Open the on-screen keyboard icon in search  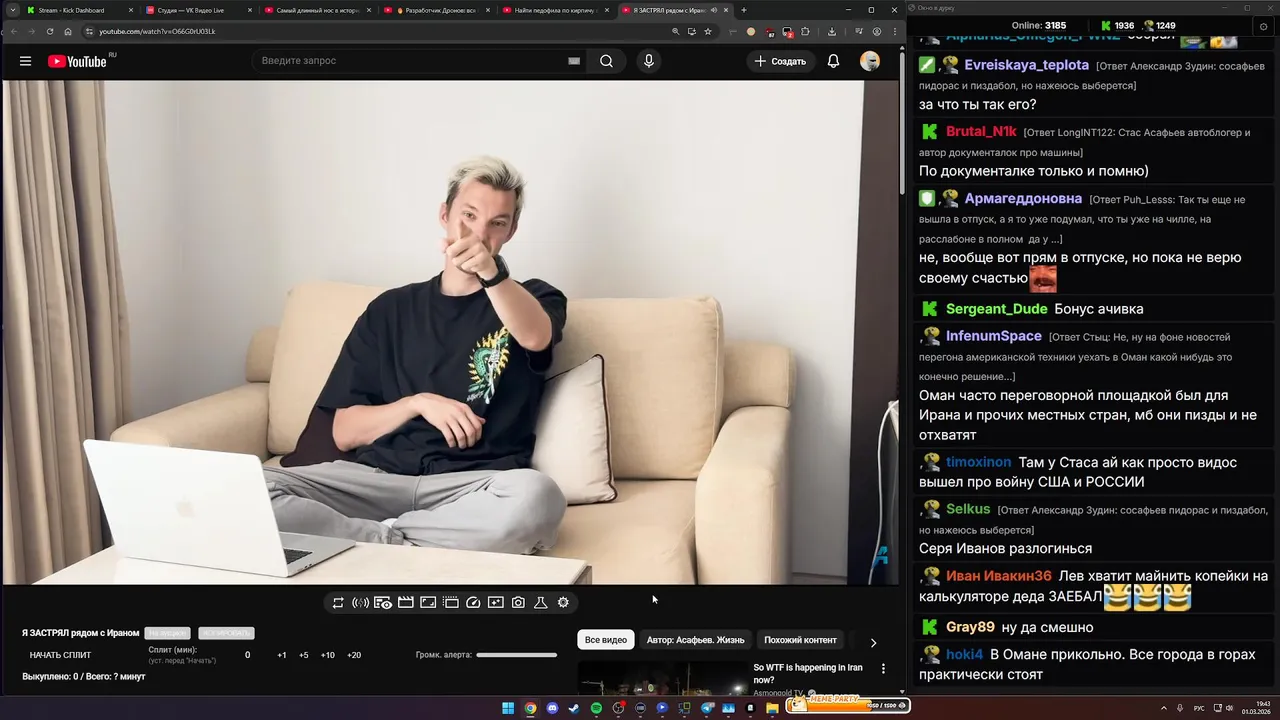pyautogui.click(x=574, y=61)
